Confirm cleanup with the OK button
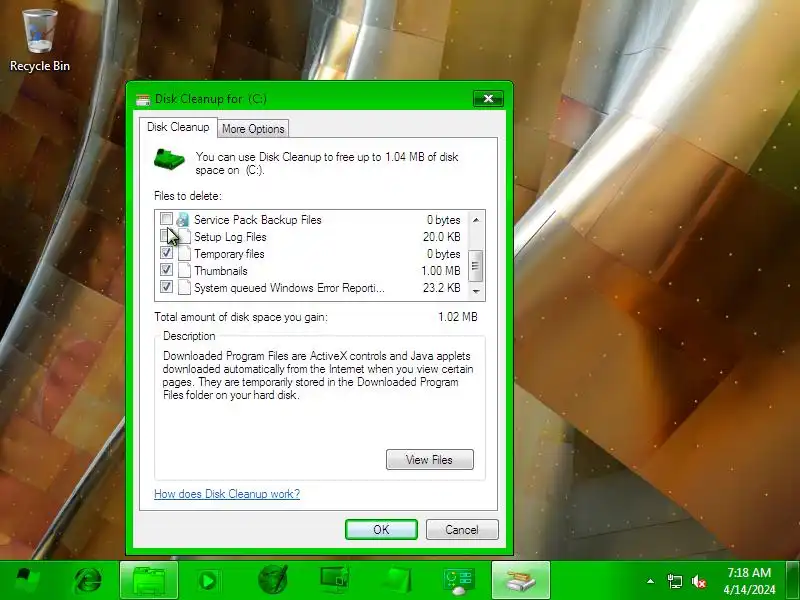The image size is (800, 600). click(x=381, y=530)
